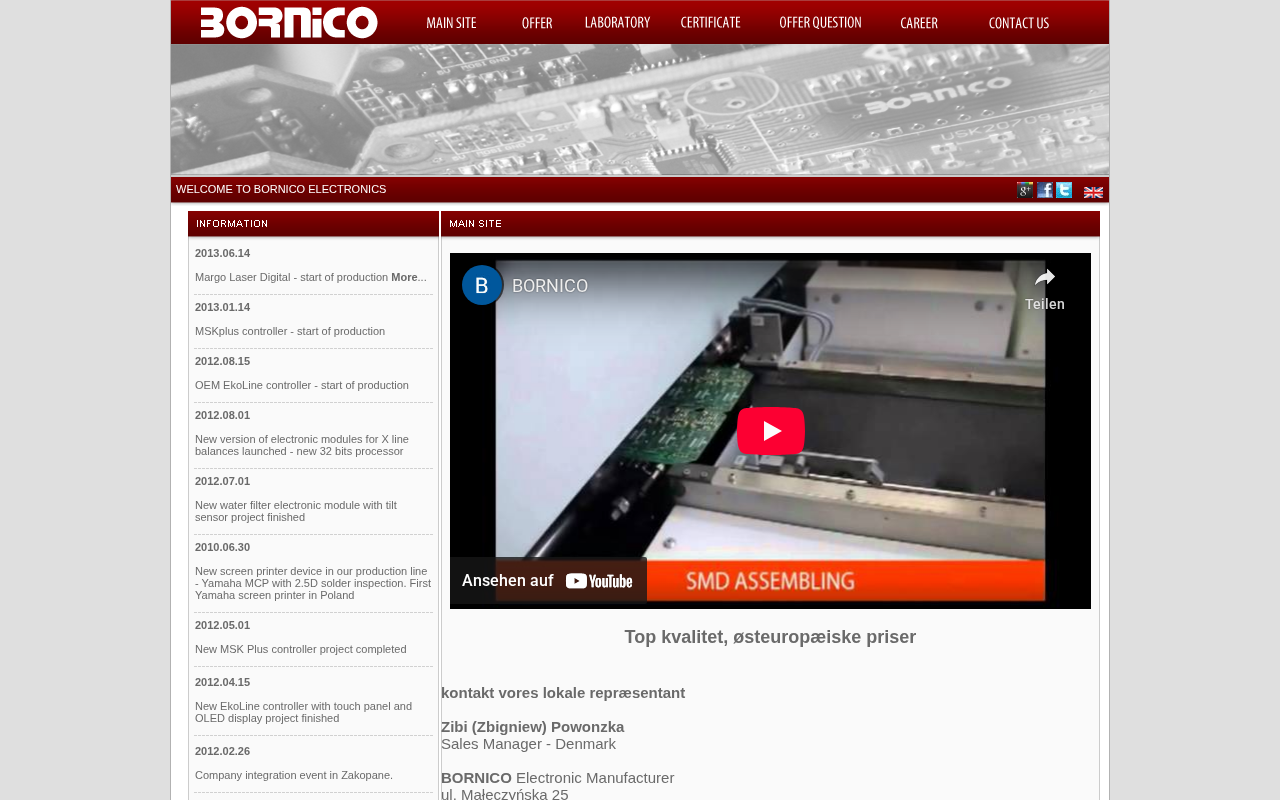Screen dimensions: 1280x800
Task: Click 'kontakt vores lokale repræsentant' text
Action: click(563, 693)
